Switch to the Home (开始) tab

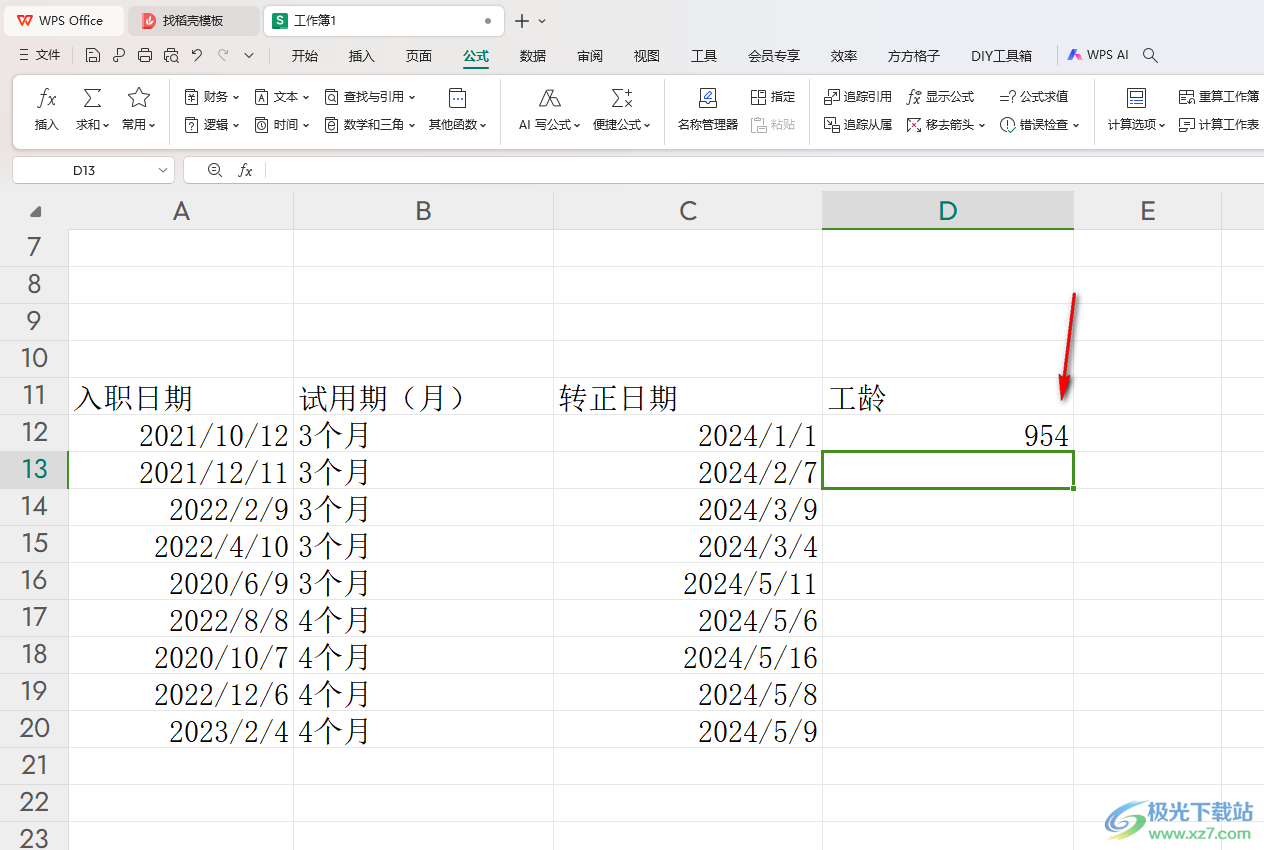pyautogui.click(x=305, y=56)
